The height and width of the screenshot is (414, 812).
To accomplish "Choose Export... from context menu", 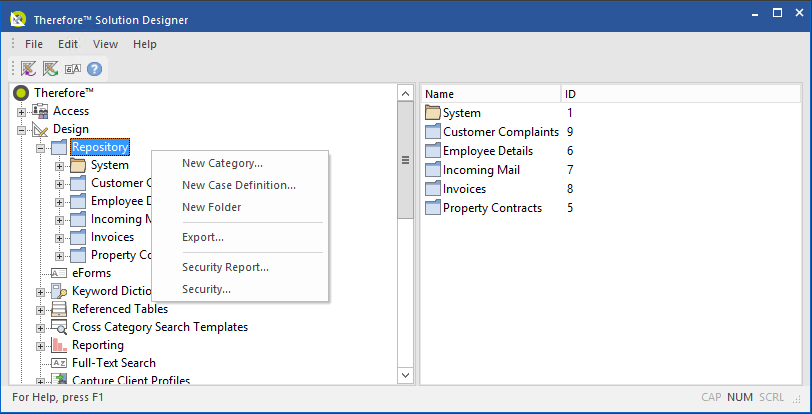I will [240, 237].
